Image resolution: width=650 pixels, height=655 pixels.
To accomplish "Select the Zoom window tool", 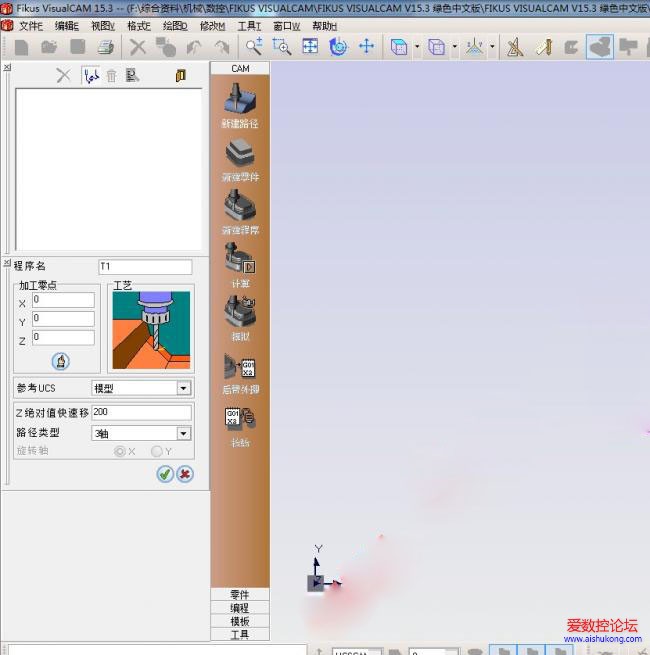I will click(x=282, y=46).
